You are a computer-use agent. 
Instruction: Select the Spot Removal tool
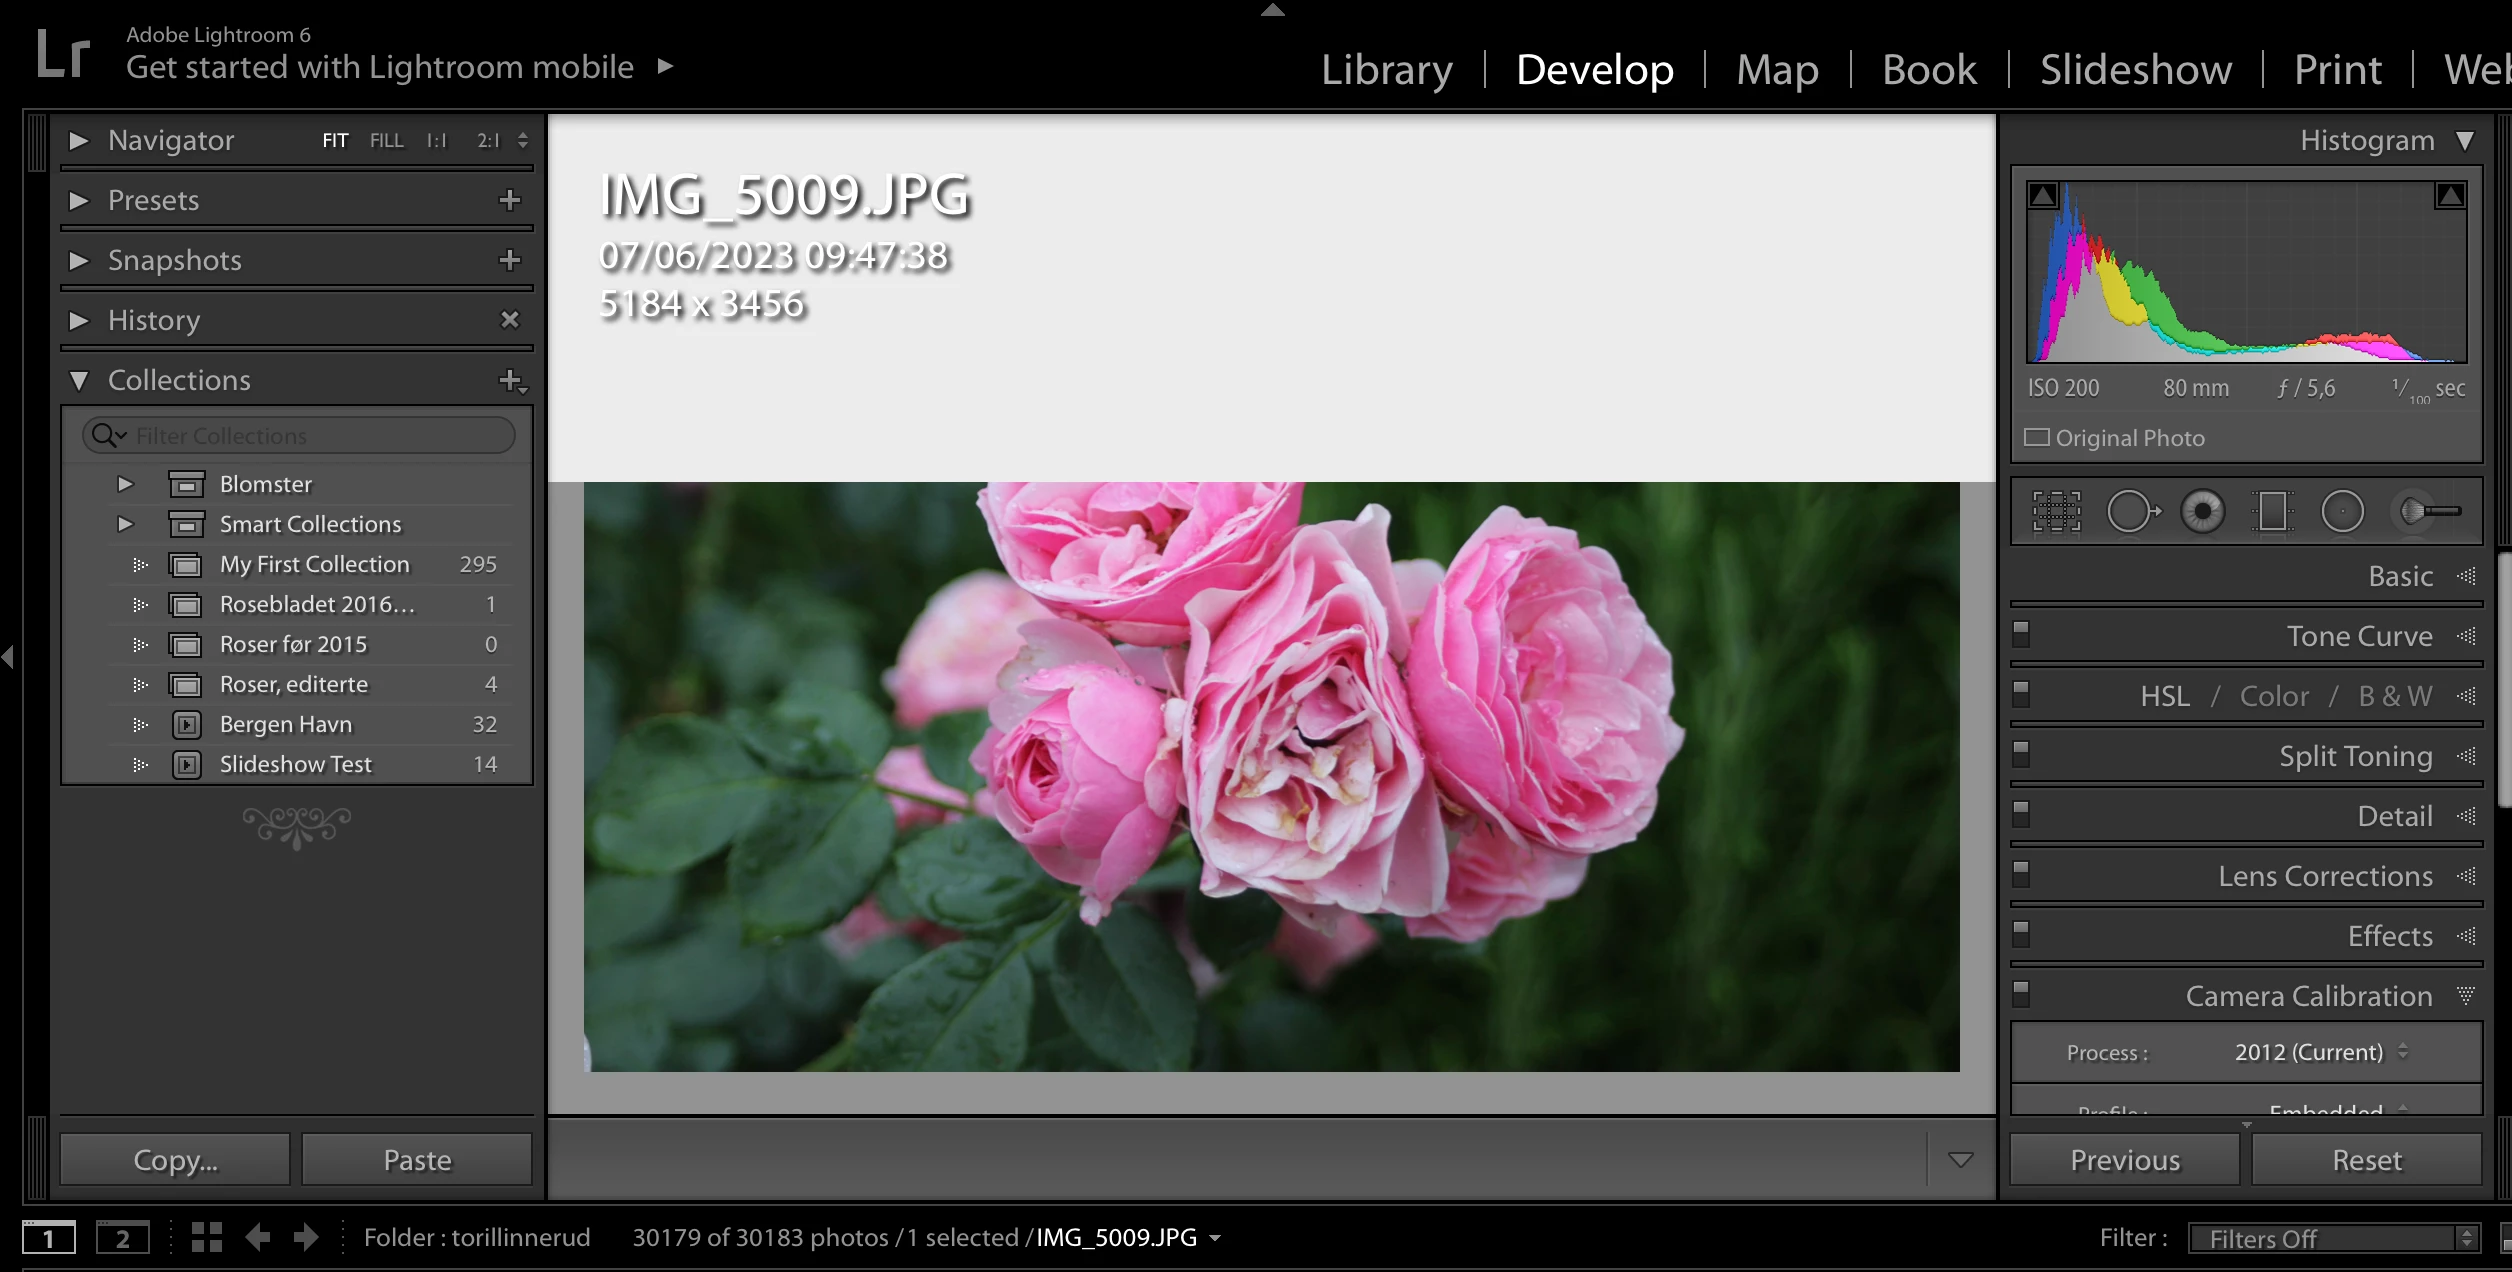[x=2132, y=511]
